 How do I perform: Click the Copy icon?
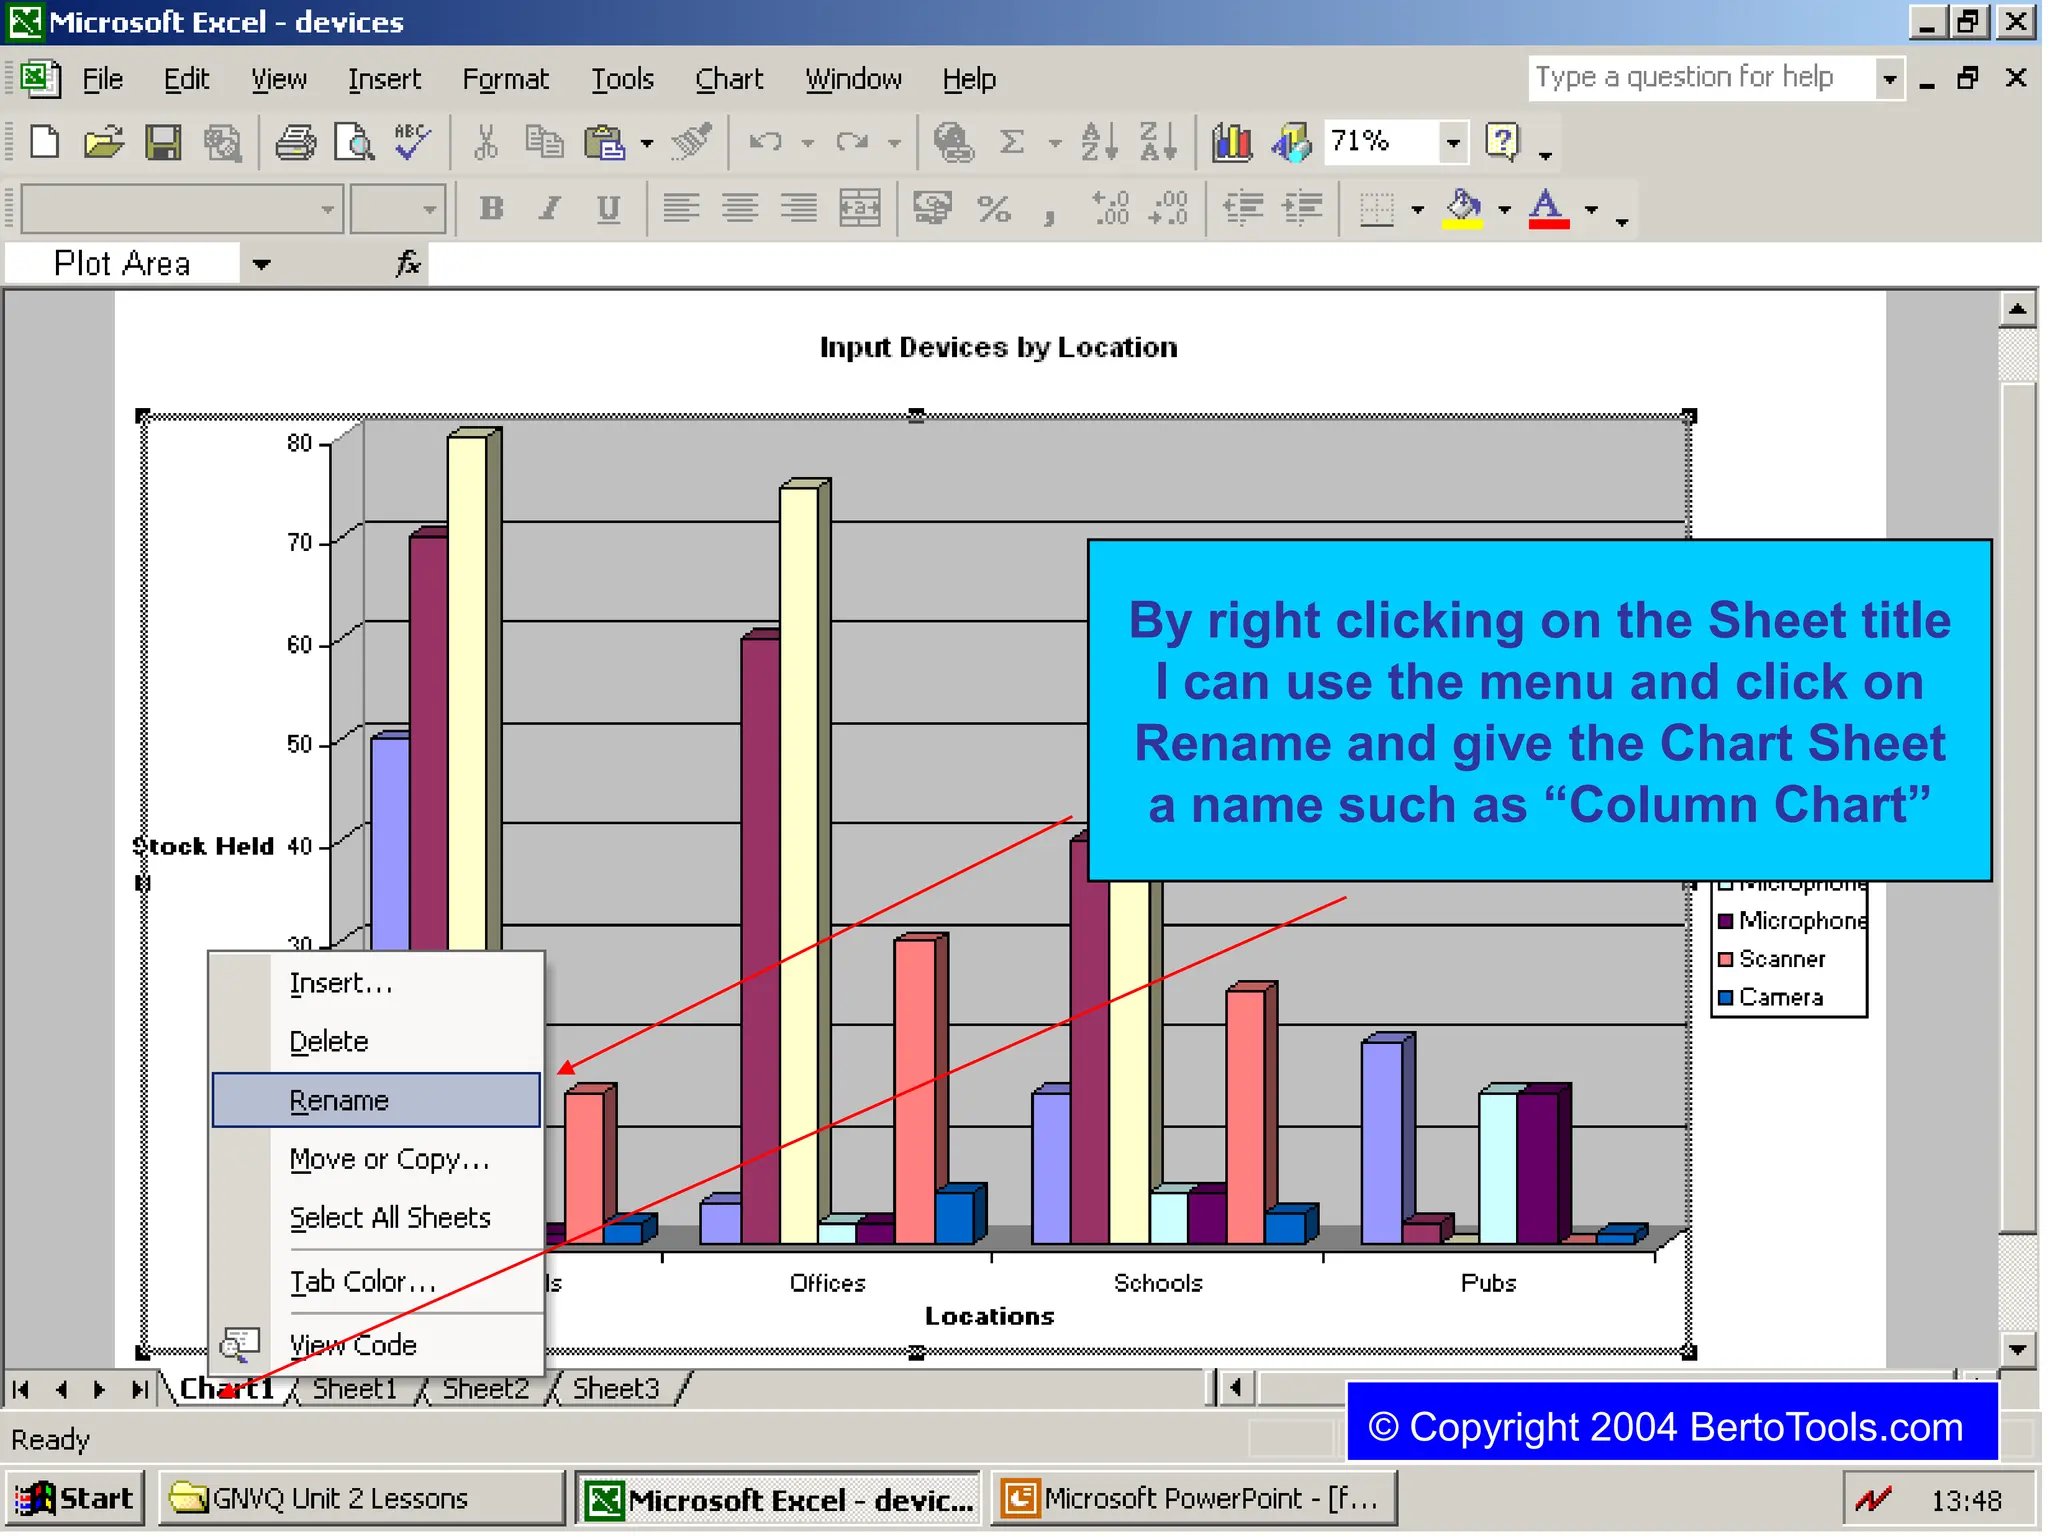(544, 143)
